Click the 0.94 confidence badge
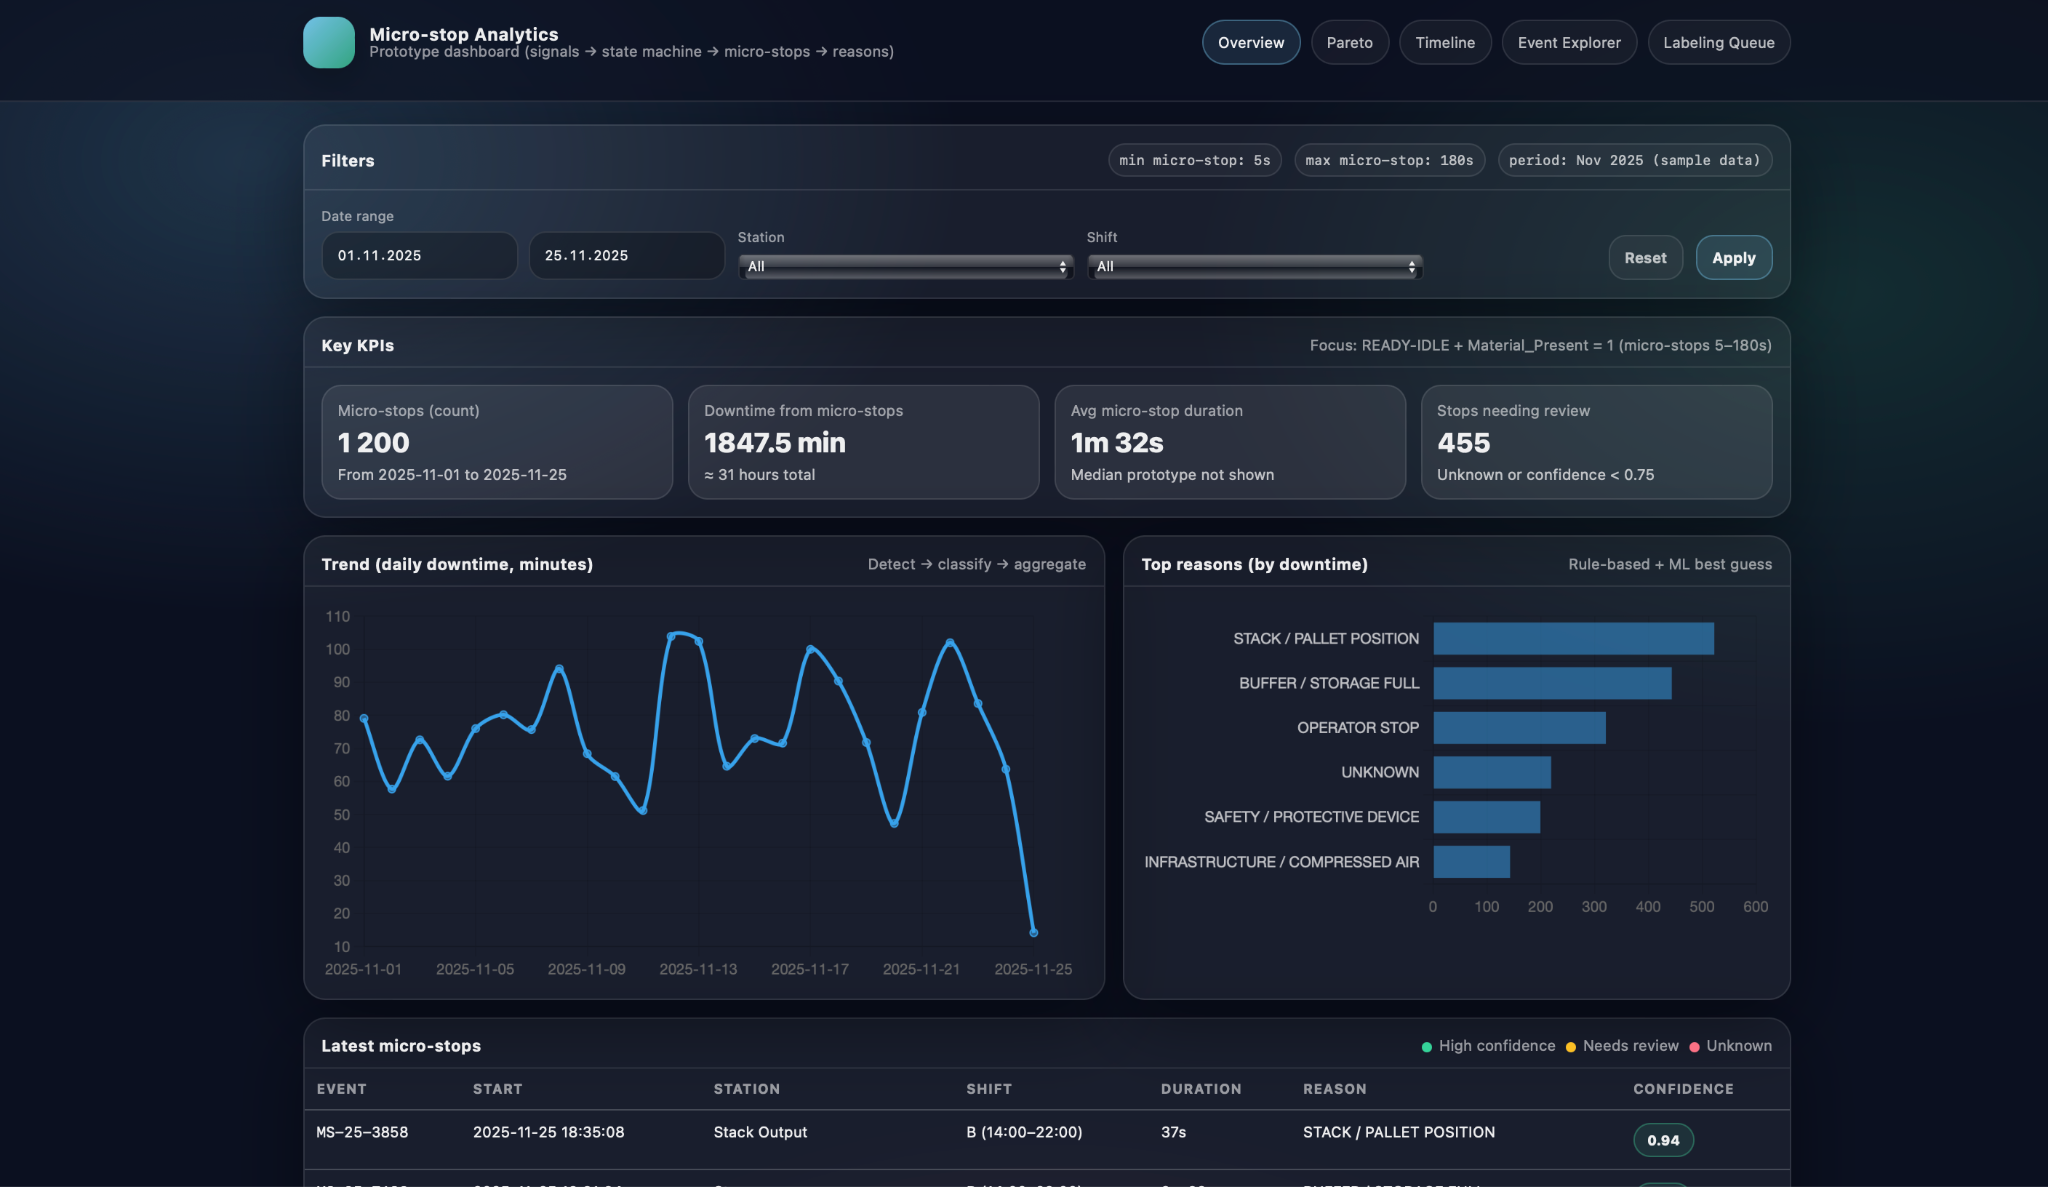The height and width of the screenshot is (1187, 2048). [x=1662, y=1140]
